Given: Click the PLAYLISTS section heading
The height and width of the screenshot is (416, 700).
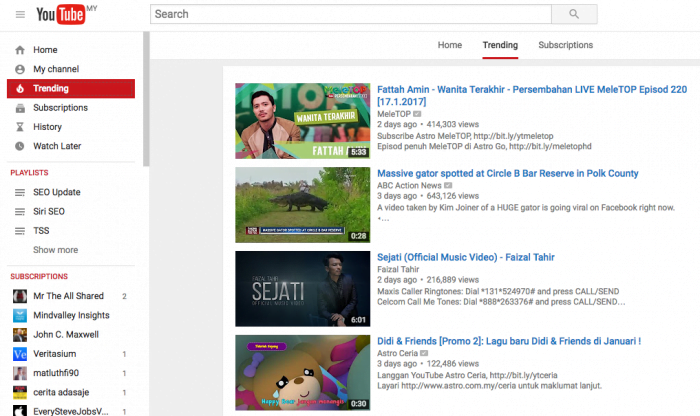Looking at the screenshot, I should [29, 173].
